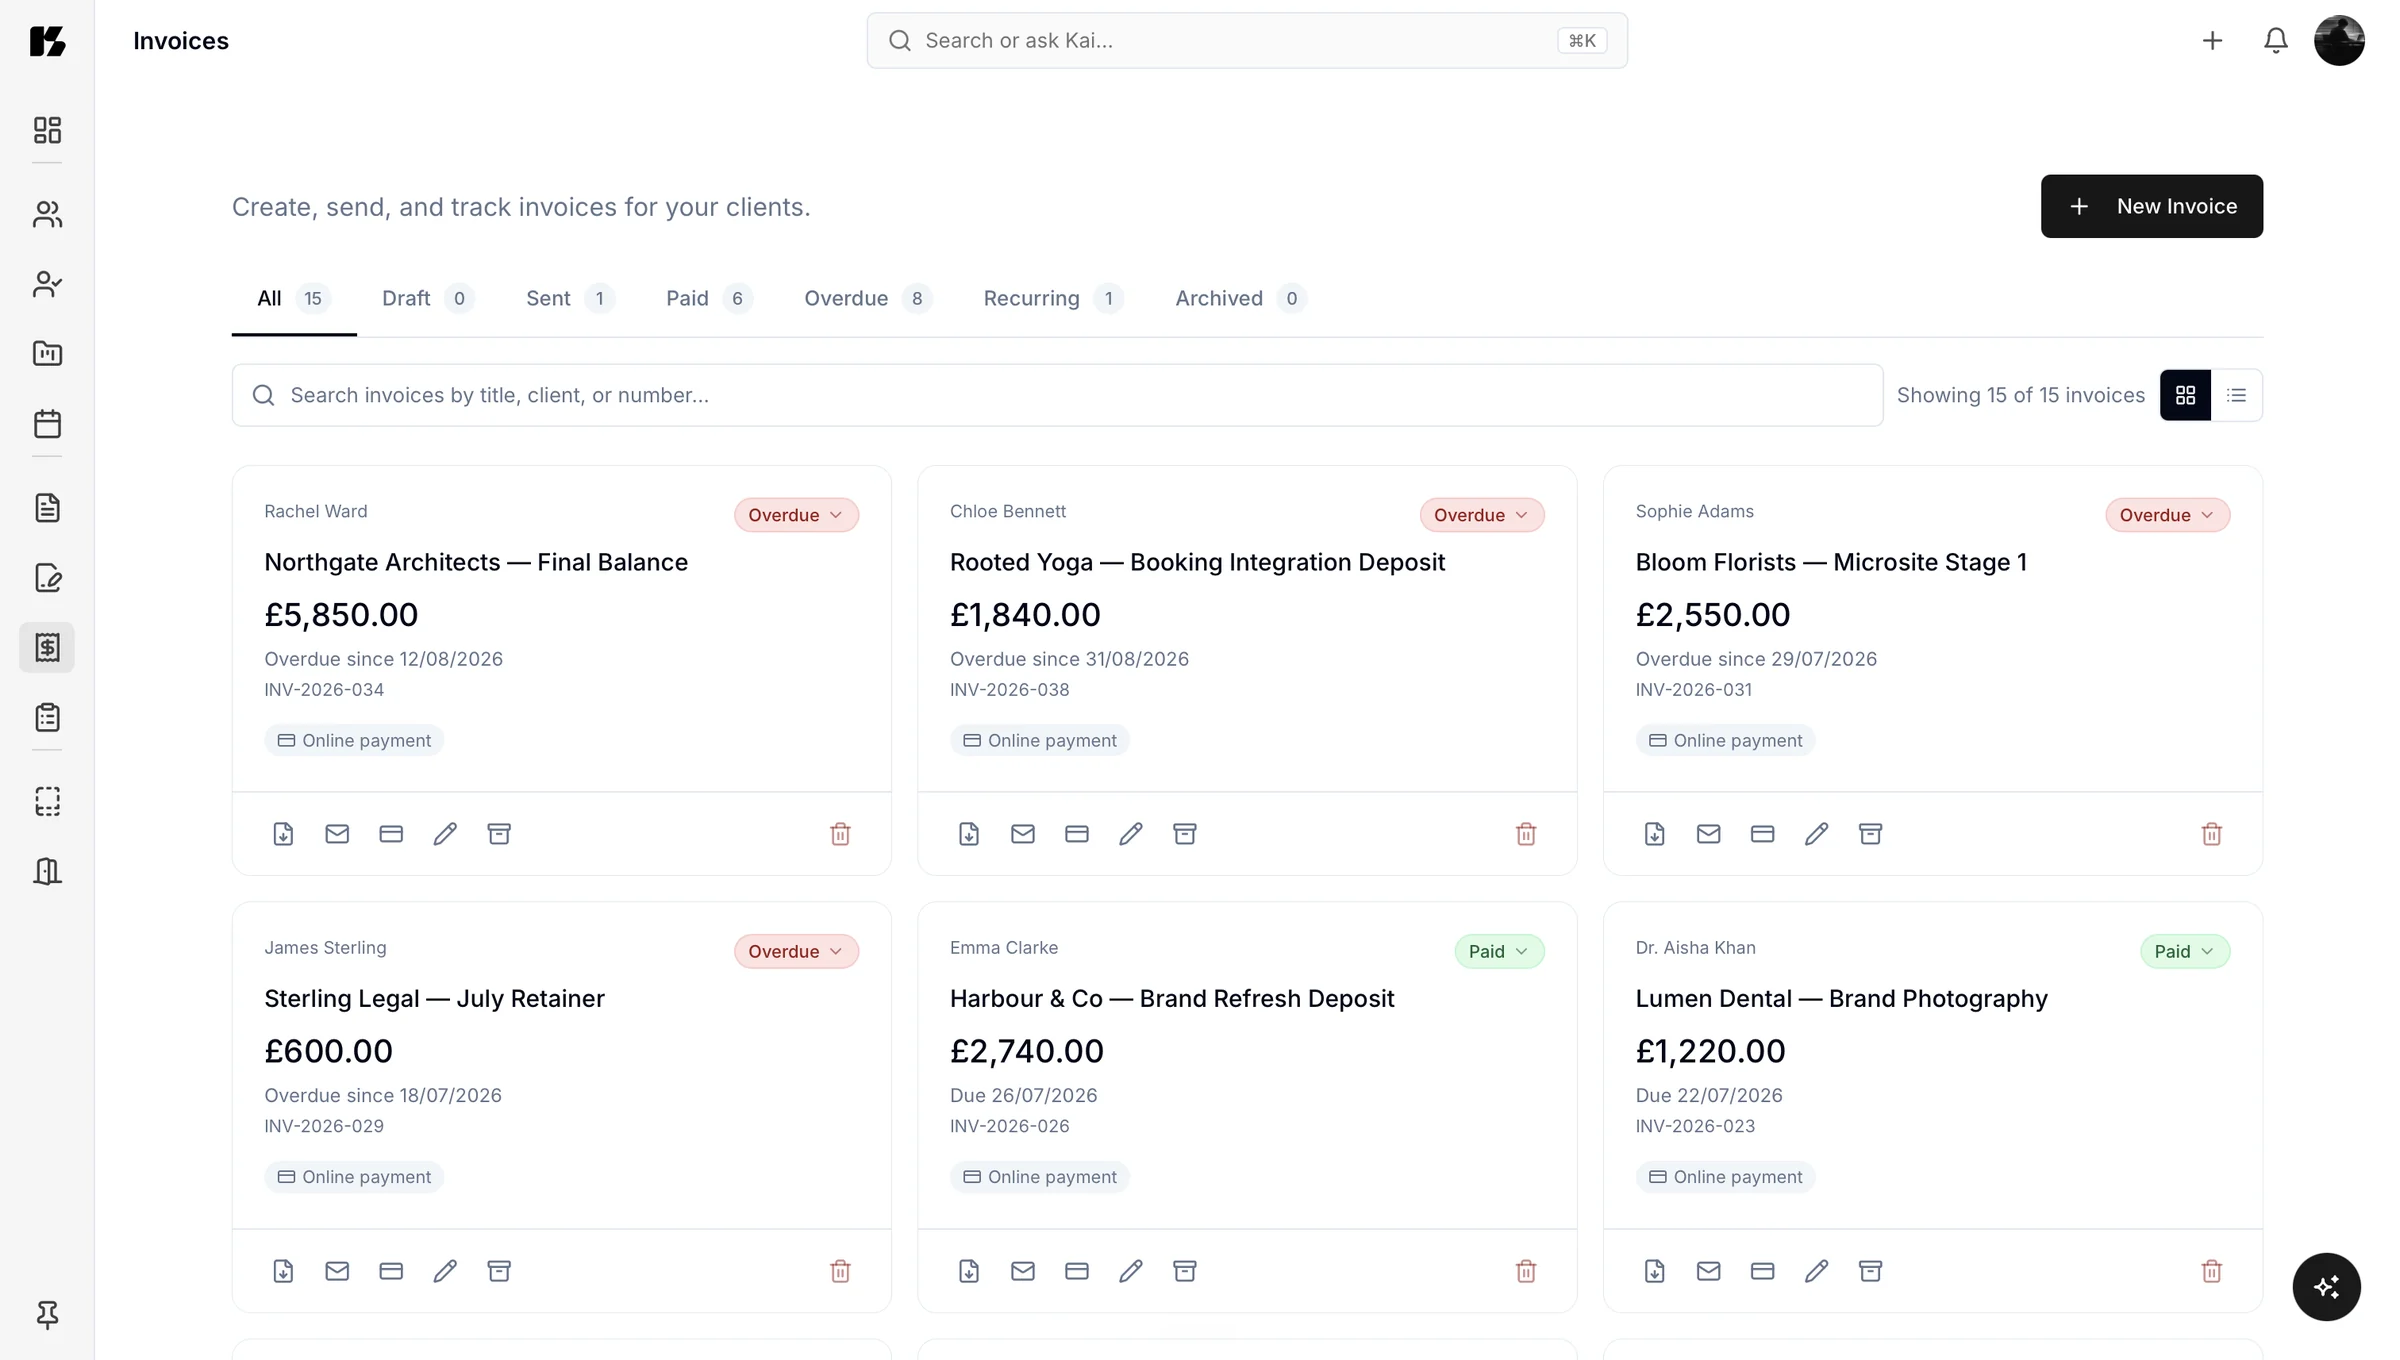Image resolution: width=2400 pixels, height=1360 pixels.
Task: Click the pin icon at sidebar bottom
Action: (47, 1314)
